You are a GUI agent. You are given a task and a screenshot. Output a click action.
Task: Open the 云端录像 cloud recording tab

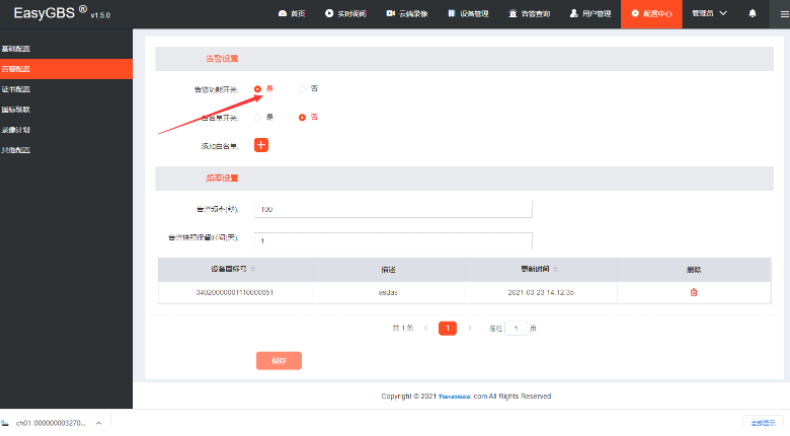(x=407, y=14)
